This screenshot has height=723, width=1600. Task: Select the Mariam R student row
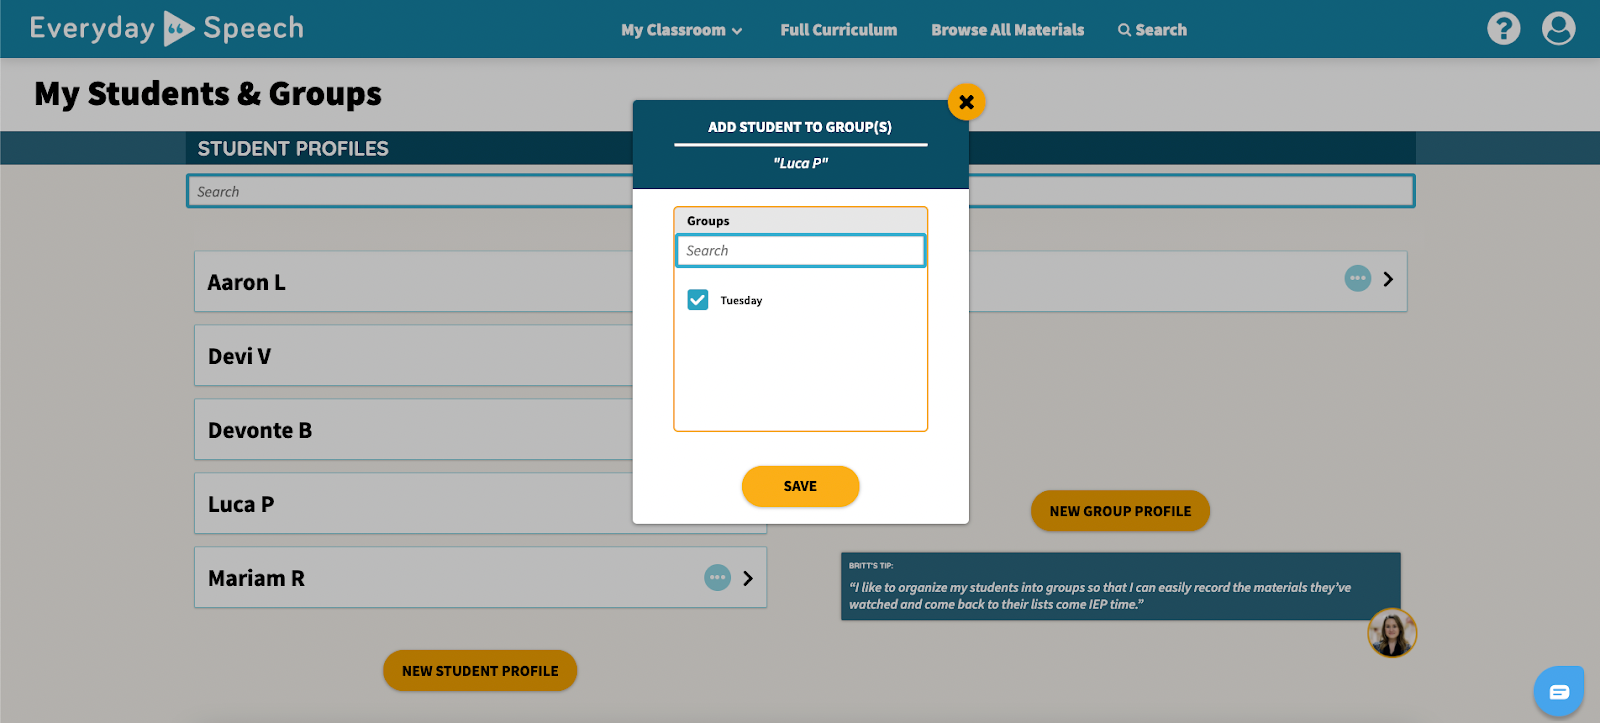coord(481,578)
